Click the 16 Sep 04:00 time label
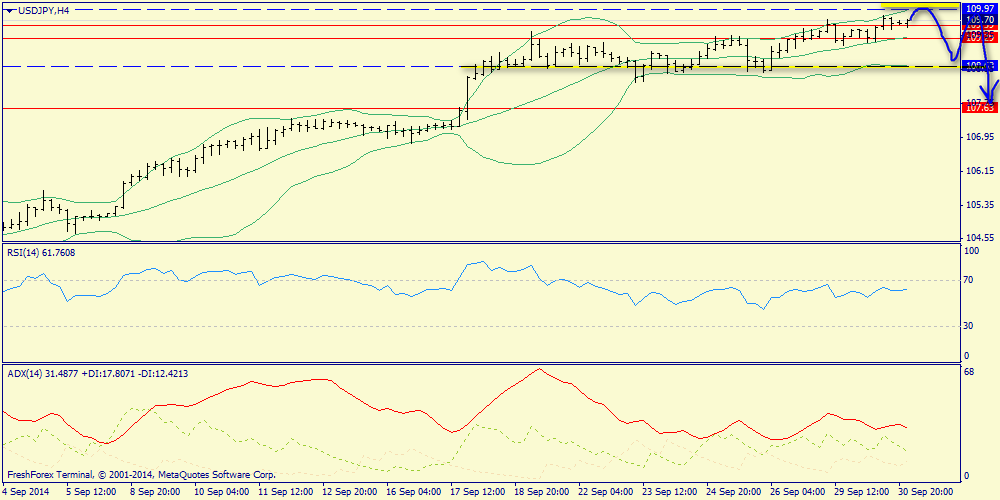The height and width of the screenshot is (500, 1000). pos(413,493)
